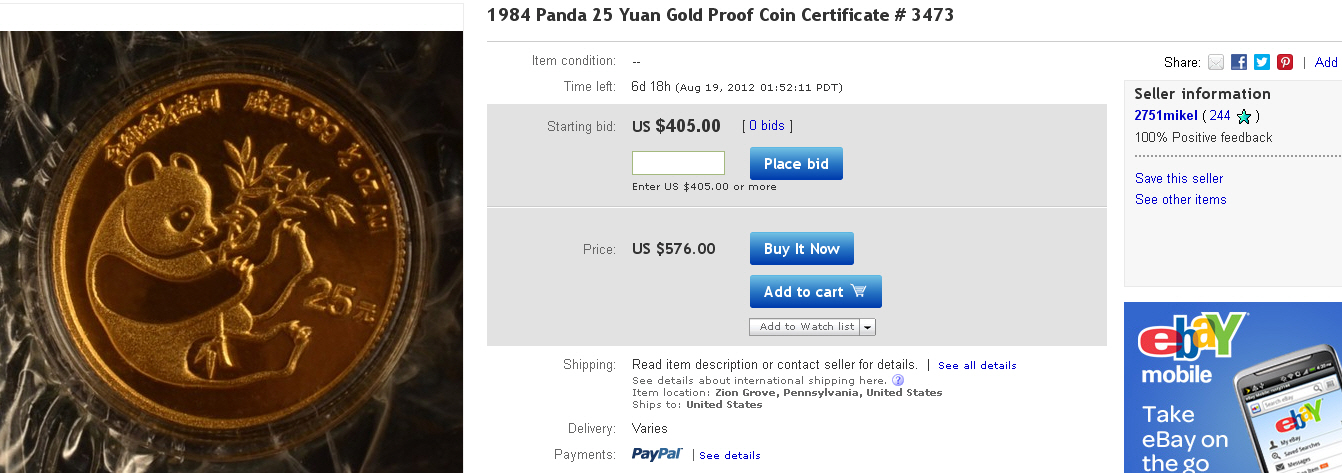The height and width of the screenshot is (473, 1342).
Task: Click Save this seller link
Action: click(1179, 178)
